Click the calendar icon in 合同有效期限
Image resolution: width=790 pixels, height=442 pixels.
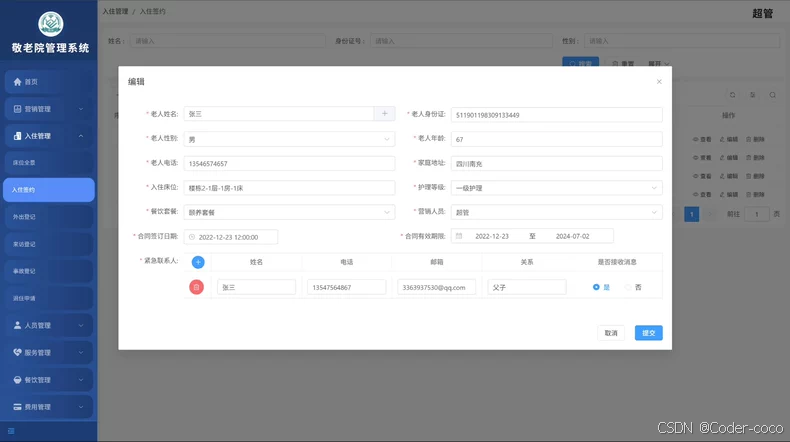point(459,236)
